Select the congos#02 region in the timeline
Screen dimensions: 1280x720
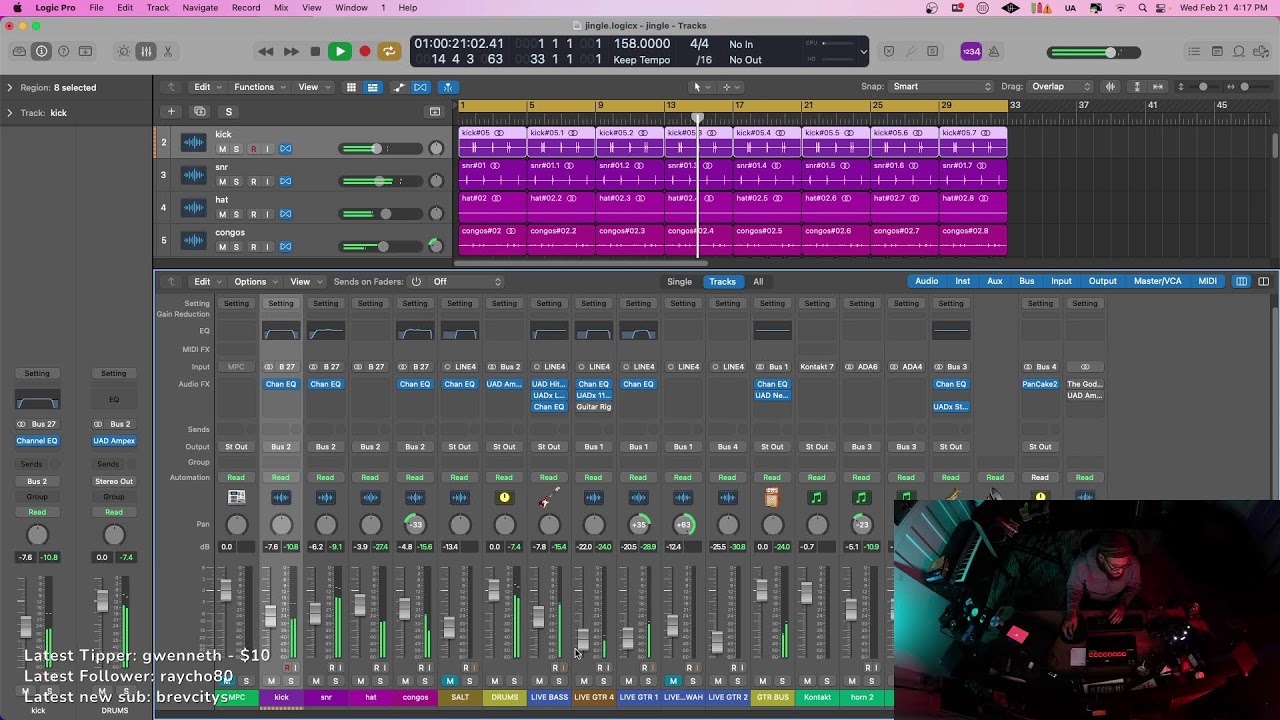[493, 239]
